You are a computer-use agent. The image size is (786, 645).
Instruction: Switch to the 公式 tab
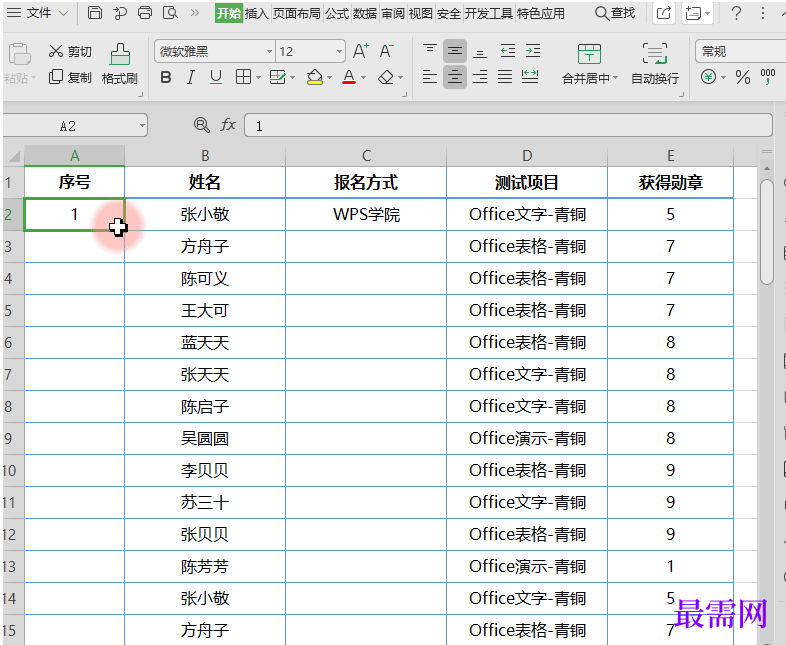click(337, 14)
